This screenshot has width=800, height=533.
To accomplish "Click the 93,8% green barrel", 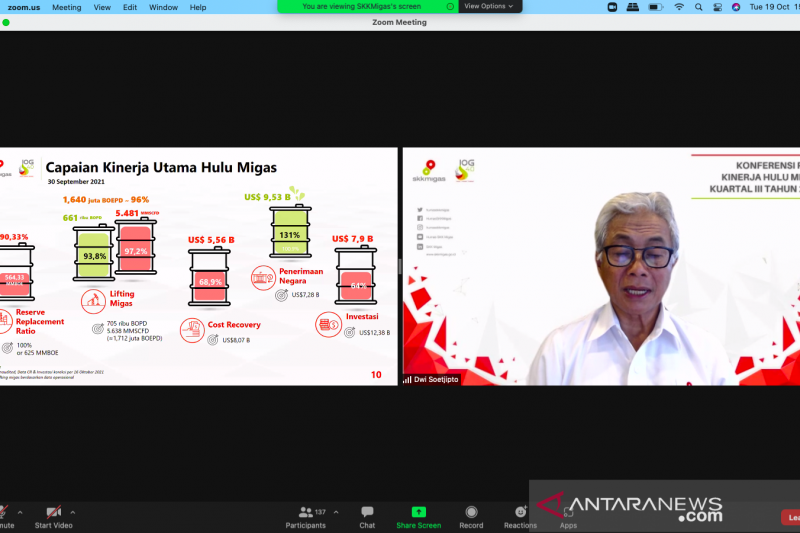I will [x=94, y=252].
